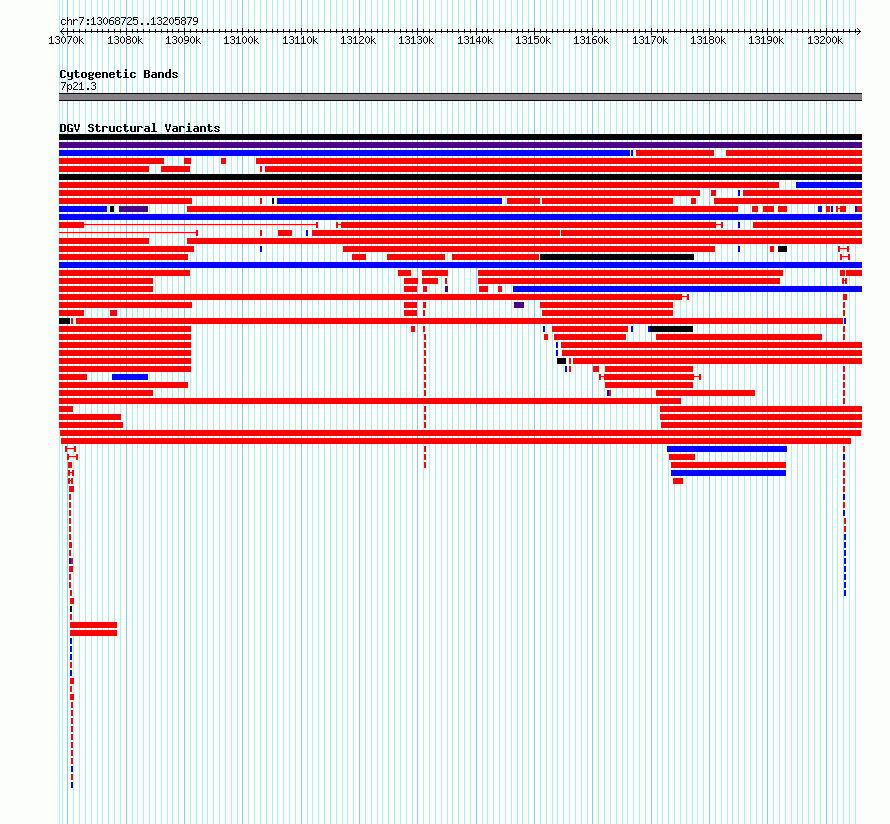Select blue variant spanning 13106k to 13145k

pyautogui.click(x=389, y=201)
